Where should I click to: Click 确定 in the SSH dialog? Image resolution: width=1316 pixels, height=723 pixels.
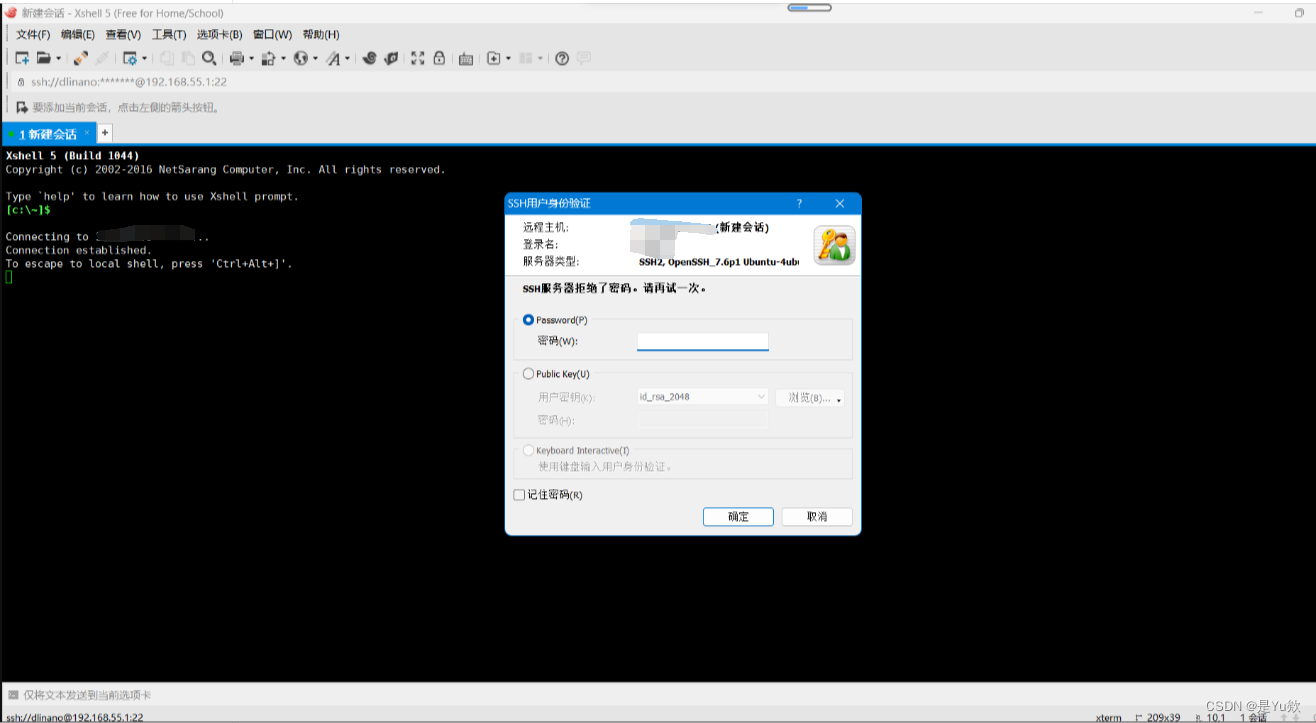[x=738, y=517]
